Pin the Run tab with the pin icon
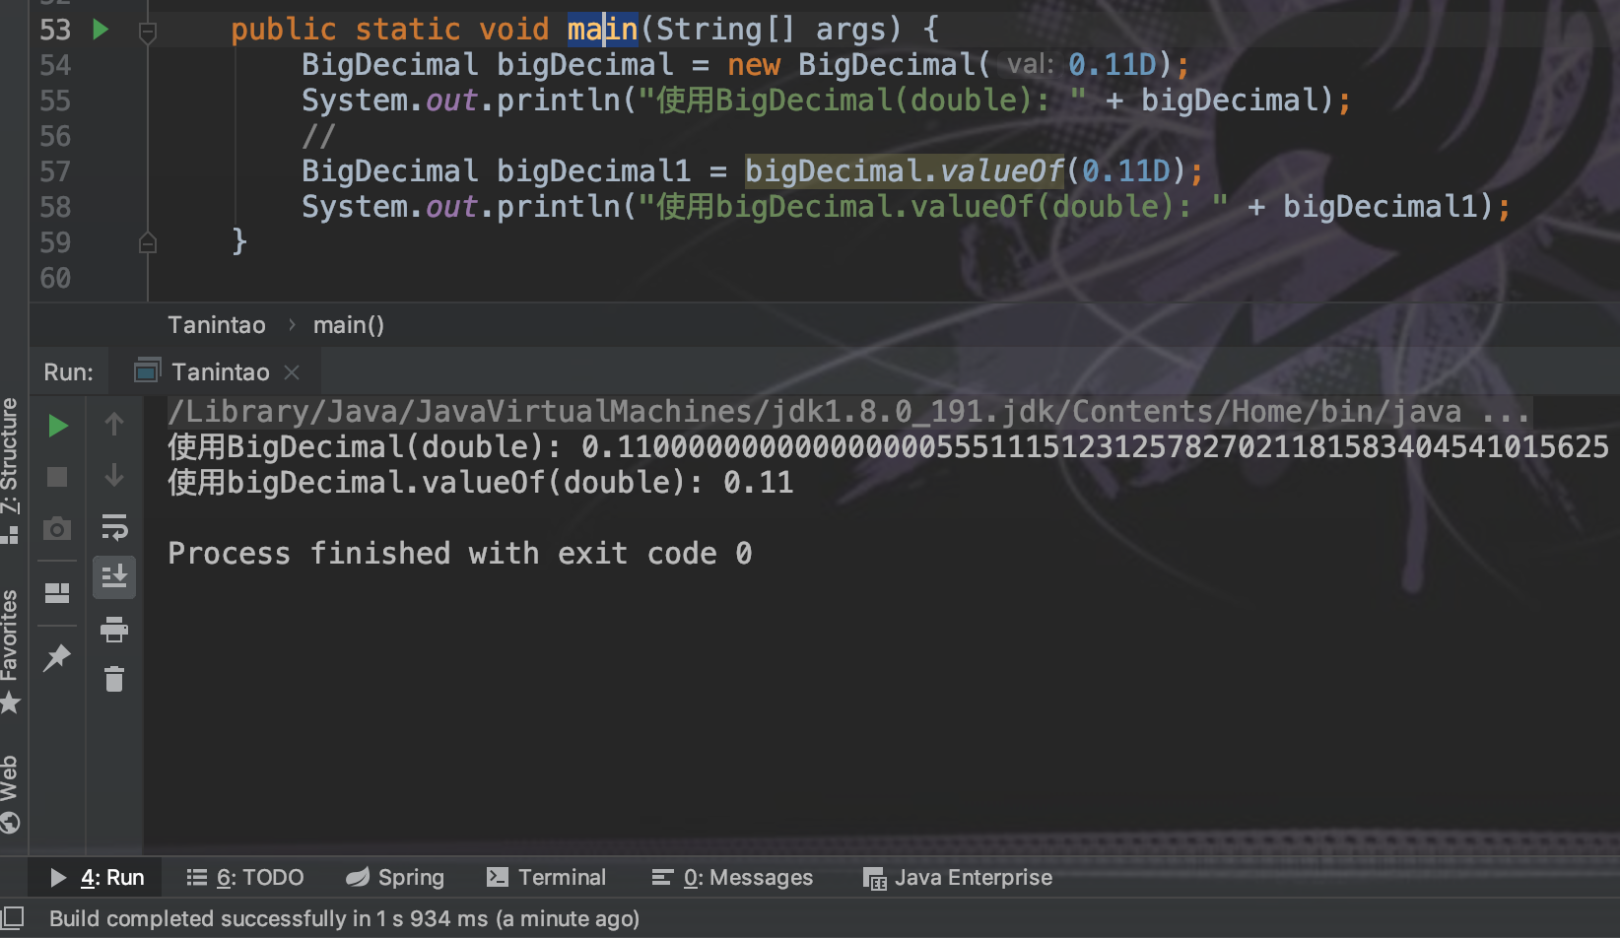This screenshot has height=938, width=1620. click(x=57, y=657)
